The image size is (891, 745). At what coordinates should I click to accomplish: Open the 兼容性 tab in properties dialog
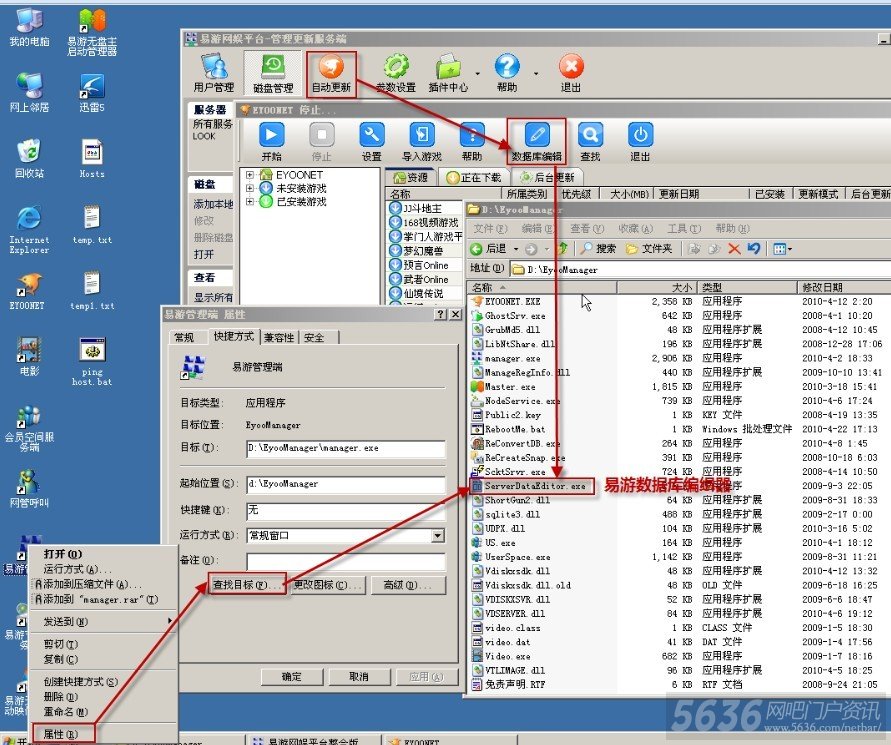(279, 338)
